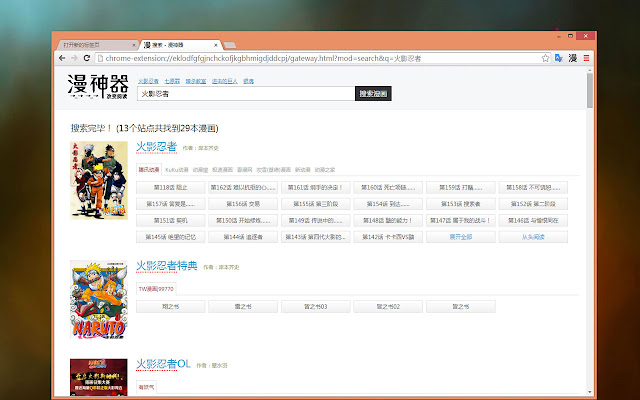Open chapter 第158话
Image resolution: width=640 pixels, height=400 pixels.
[533, 188]
